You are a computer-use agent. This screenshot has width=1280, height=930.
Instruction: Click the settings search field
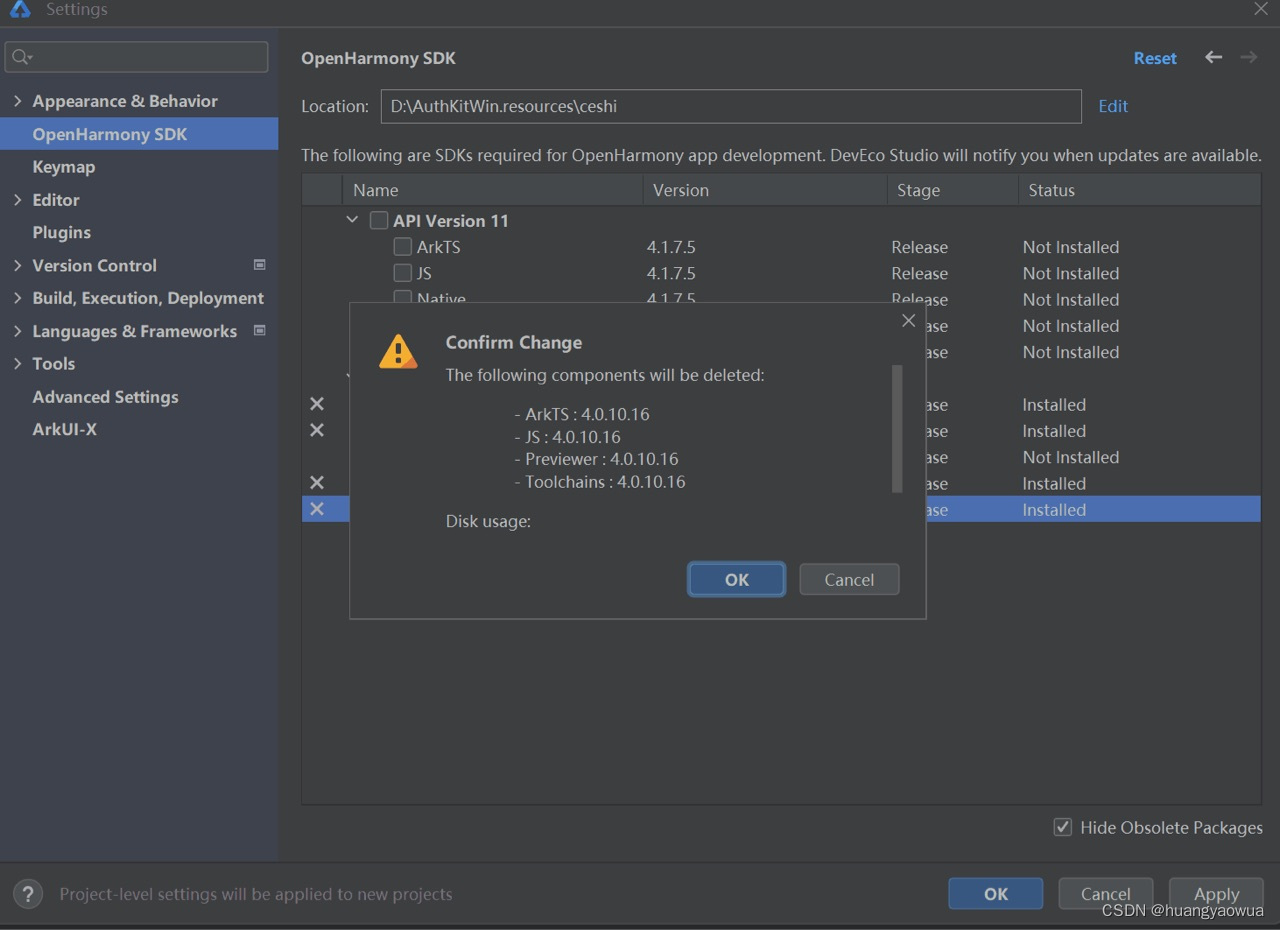coord(137,57)
